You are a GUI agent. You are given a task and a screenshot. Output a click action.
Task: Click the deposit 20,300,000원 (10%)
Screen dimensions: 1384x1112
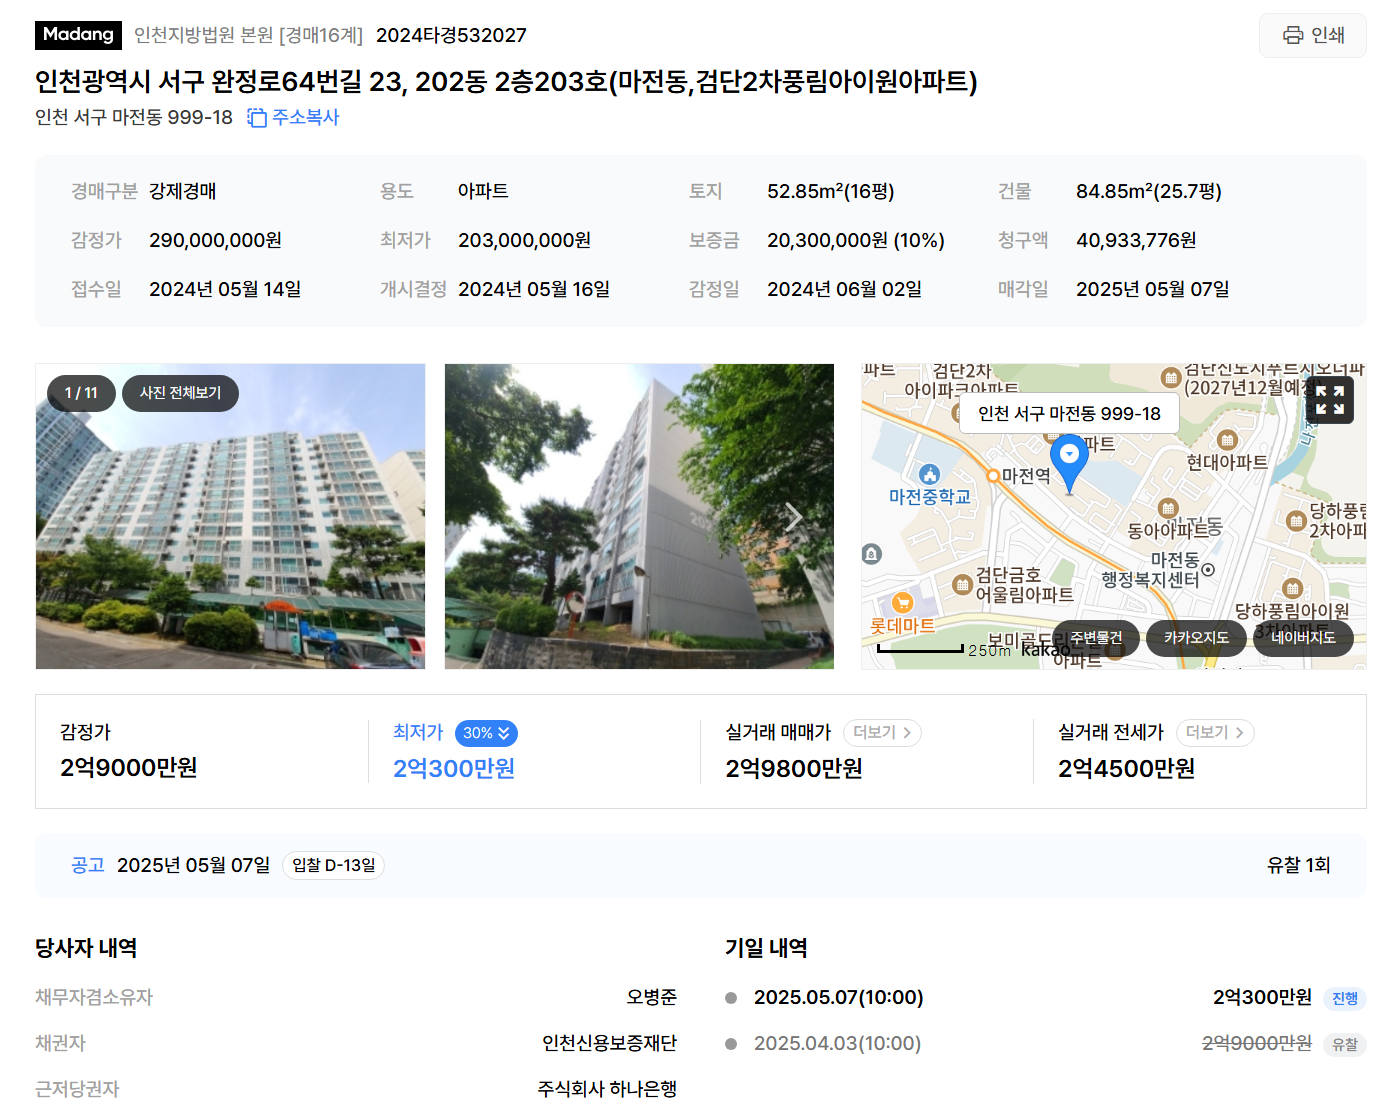[x=856, y=240]
